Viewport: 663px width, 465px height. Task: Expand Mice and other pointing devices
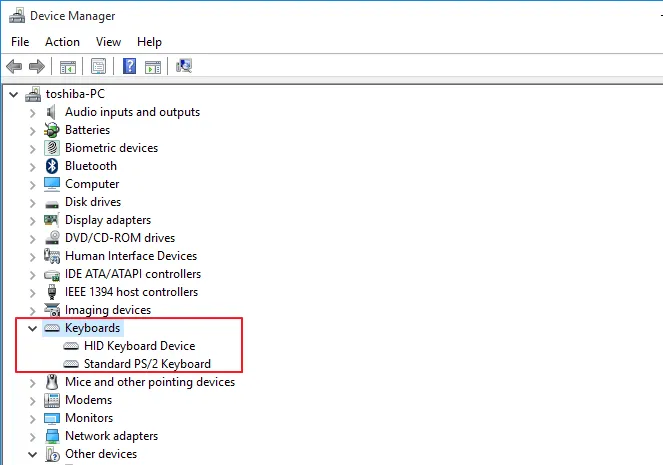32,382
